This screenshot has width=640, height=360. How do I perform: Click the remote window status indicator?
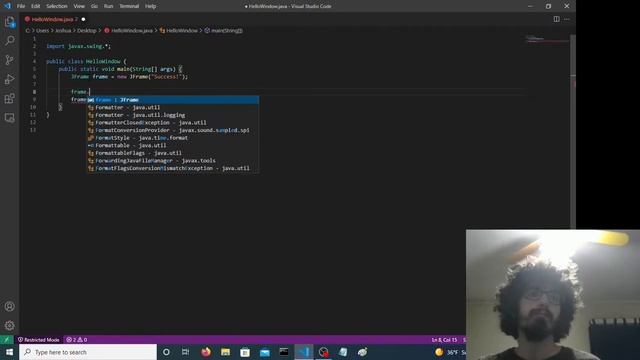[7, 340]
